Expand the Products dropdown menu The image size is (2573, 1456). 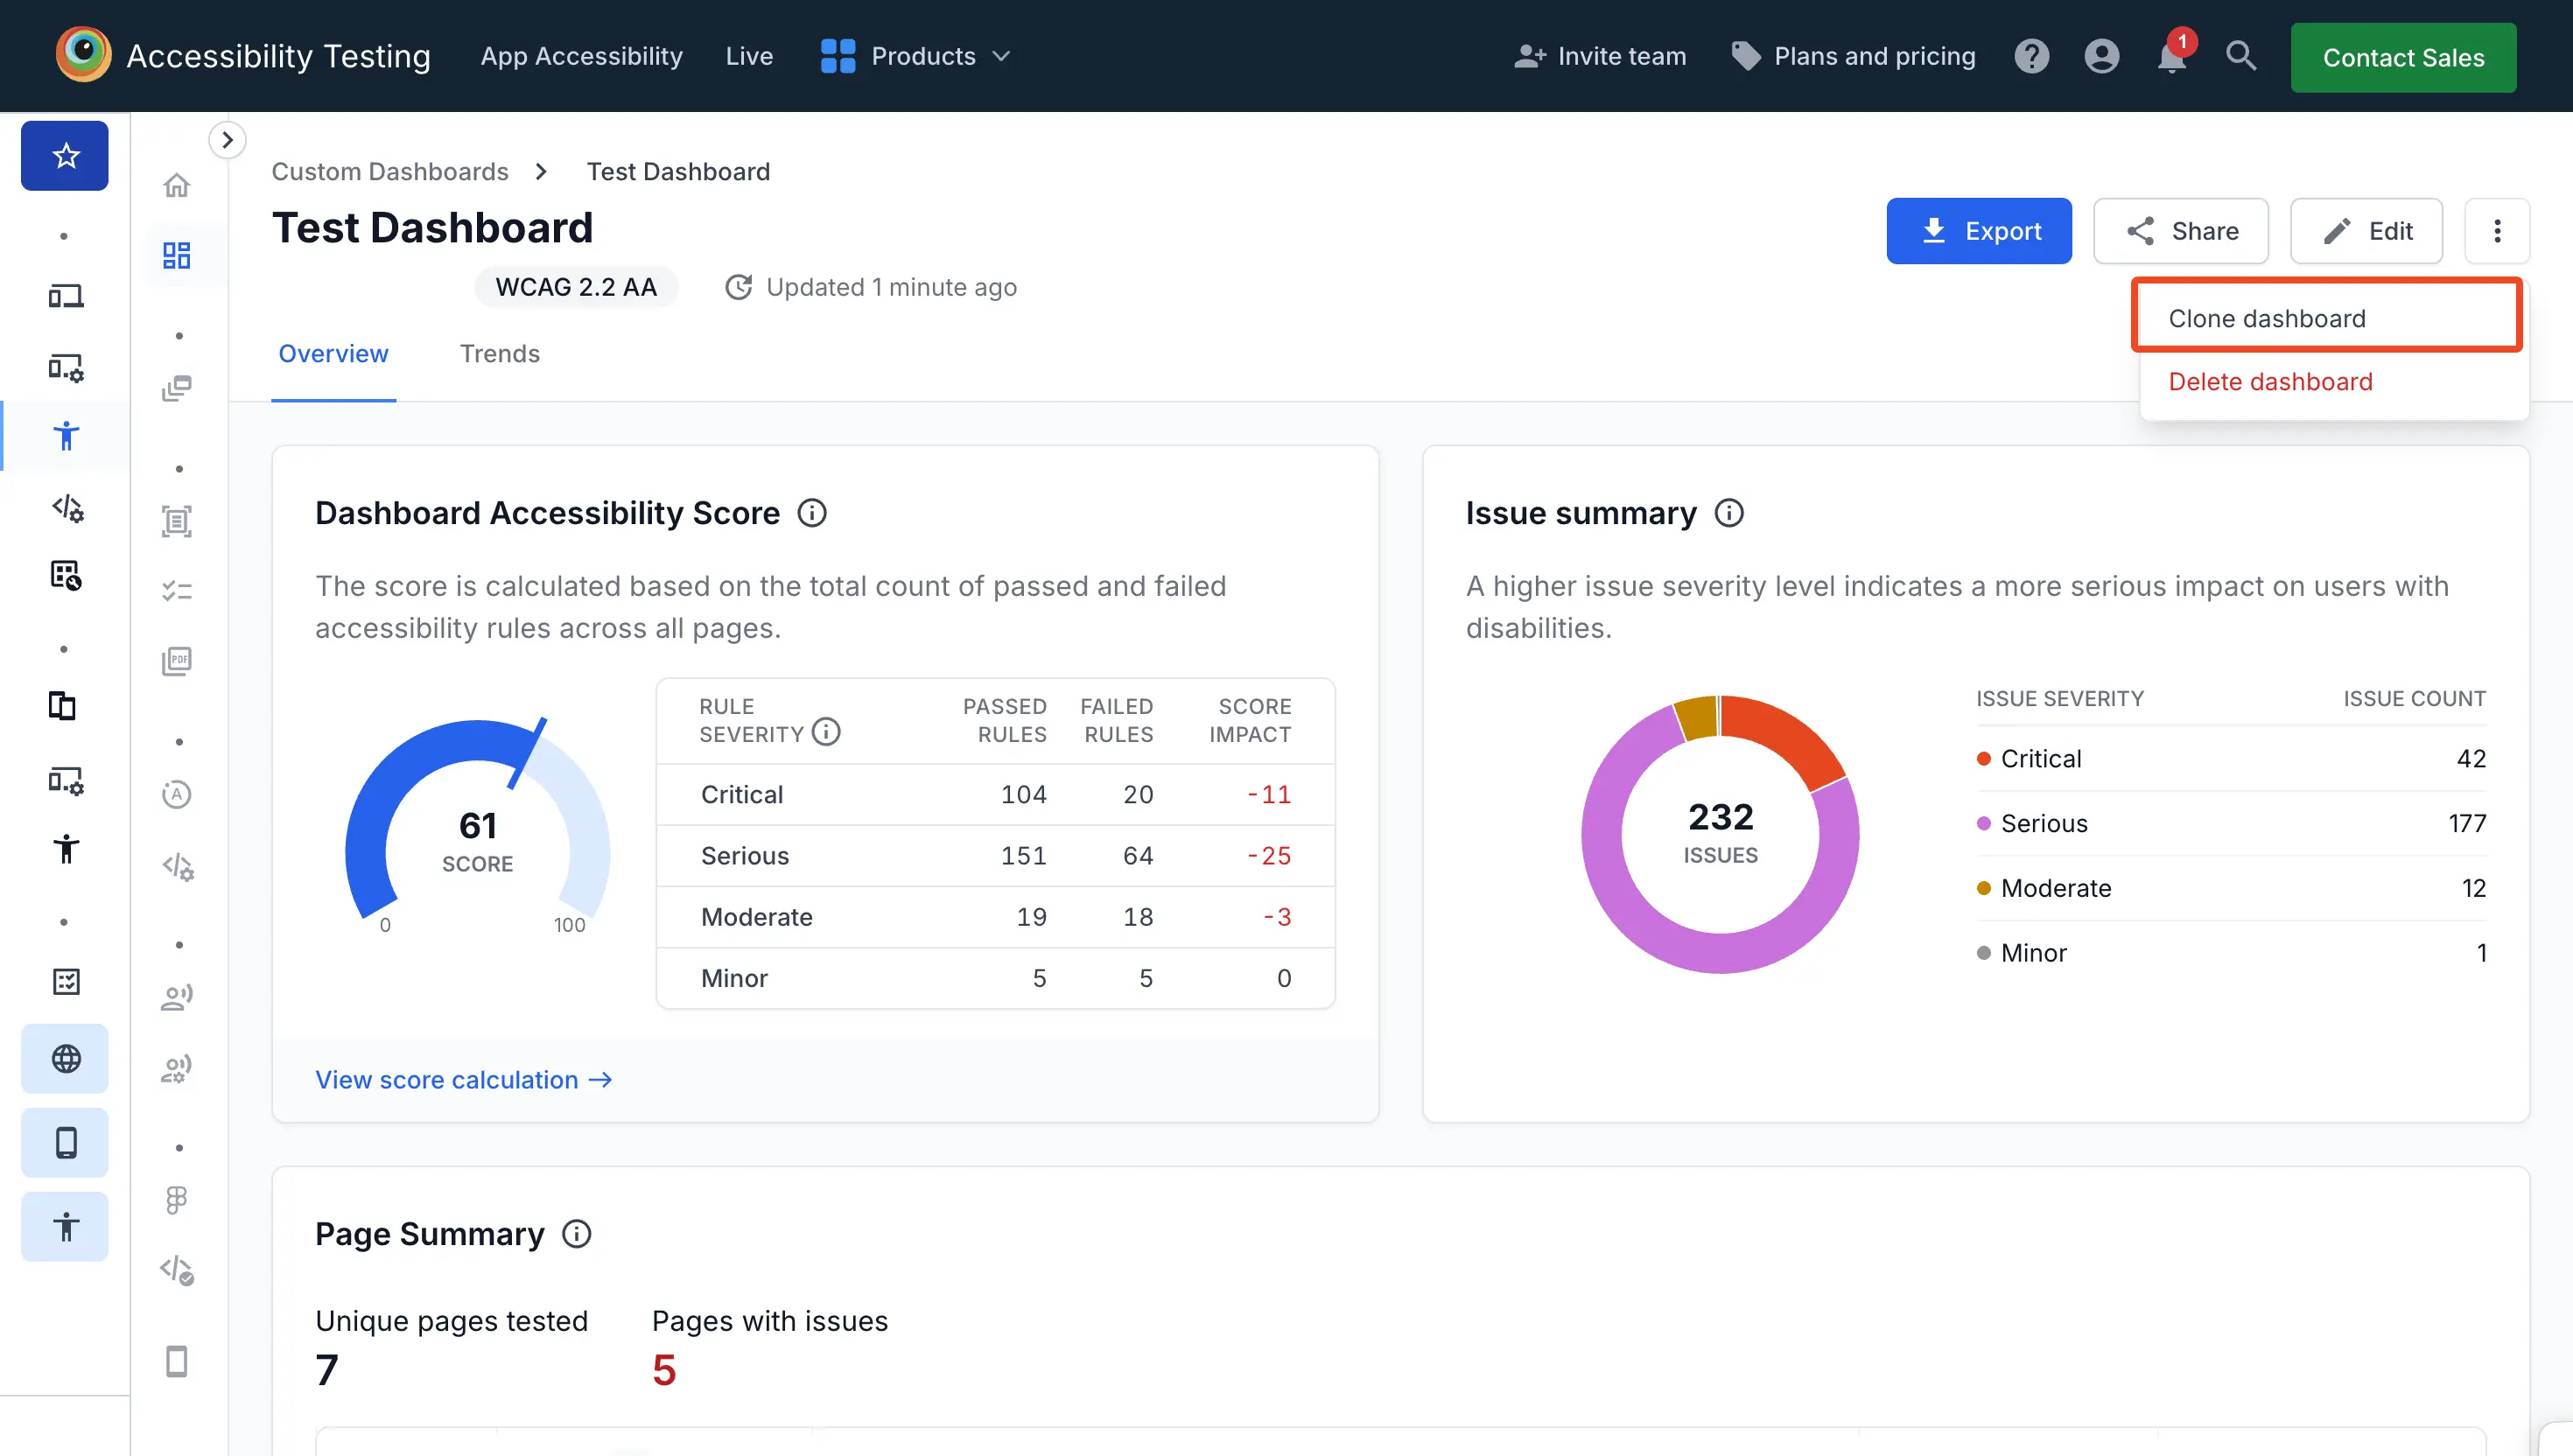tap(915, 56)
